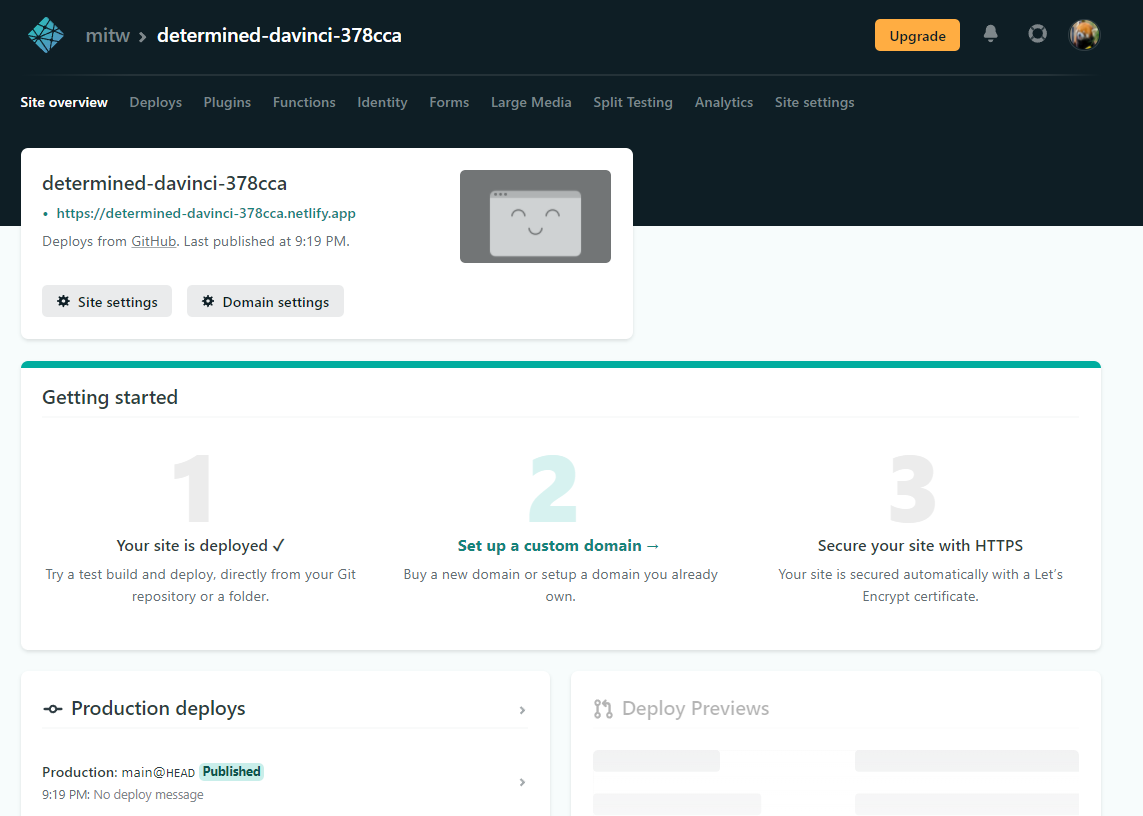The height and width of the screenshot is (816, 1143).
Task: Click the Site settings gear button
Action: [x=107, y=301]
